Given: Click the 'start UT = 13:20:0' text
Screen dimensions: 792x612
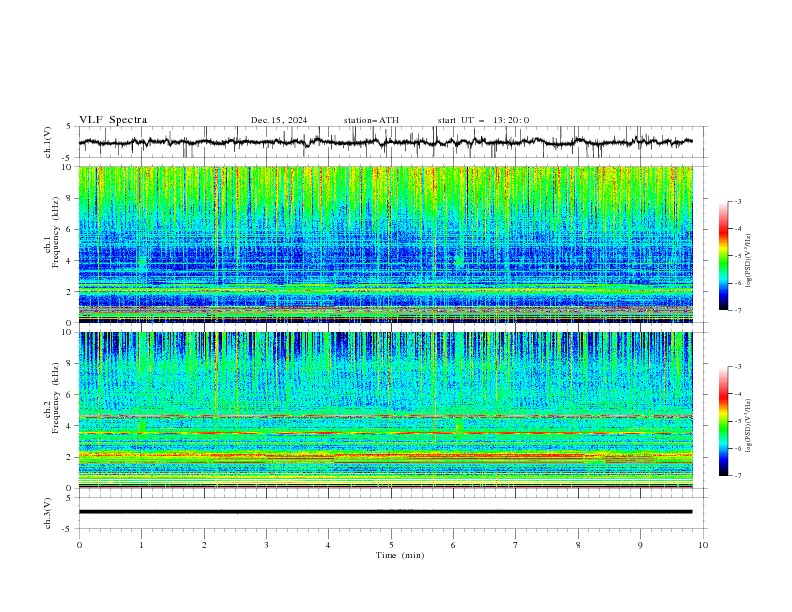Looking at the screenshot, I should click(483, 120).
